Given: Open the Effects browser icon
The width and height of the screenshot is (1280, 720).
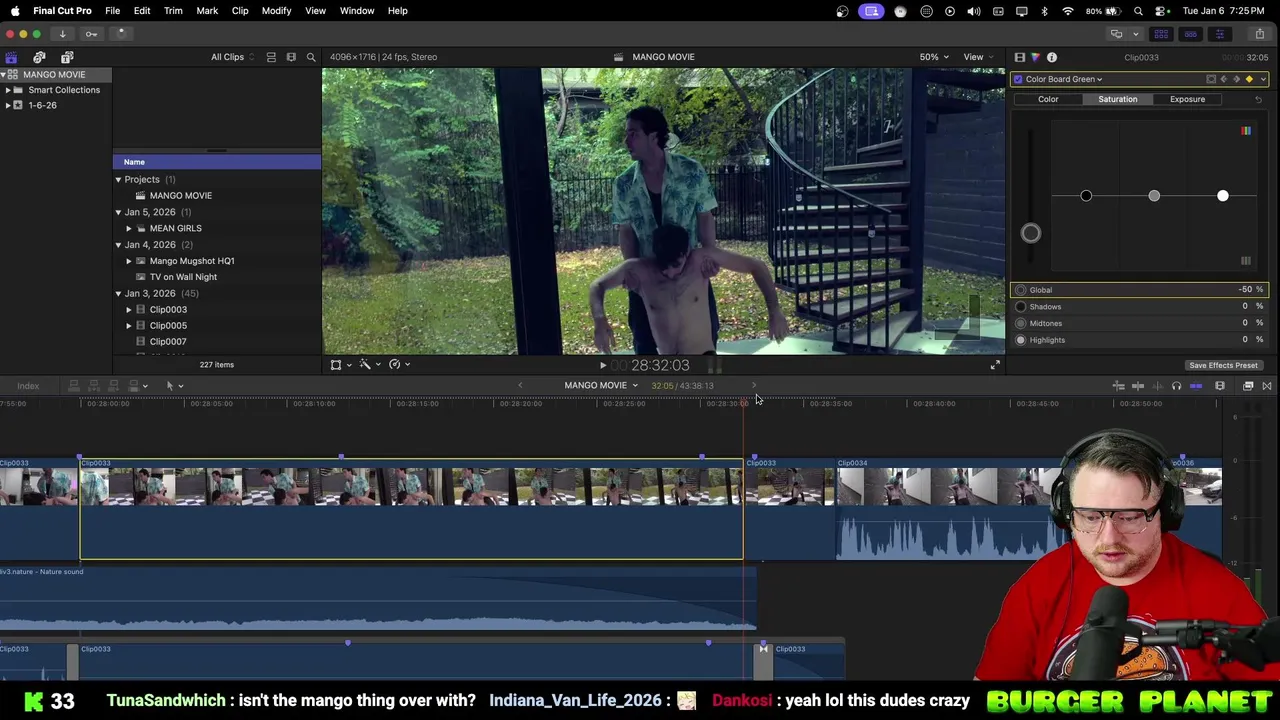Looking at the screenshot, I should pos(1248,386).
